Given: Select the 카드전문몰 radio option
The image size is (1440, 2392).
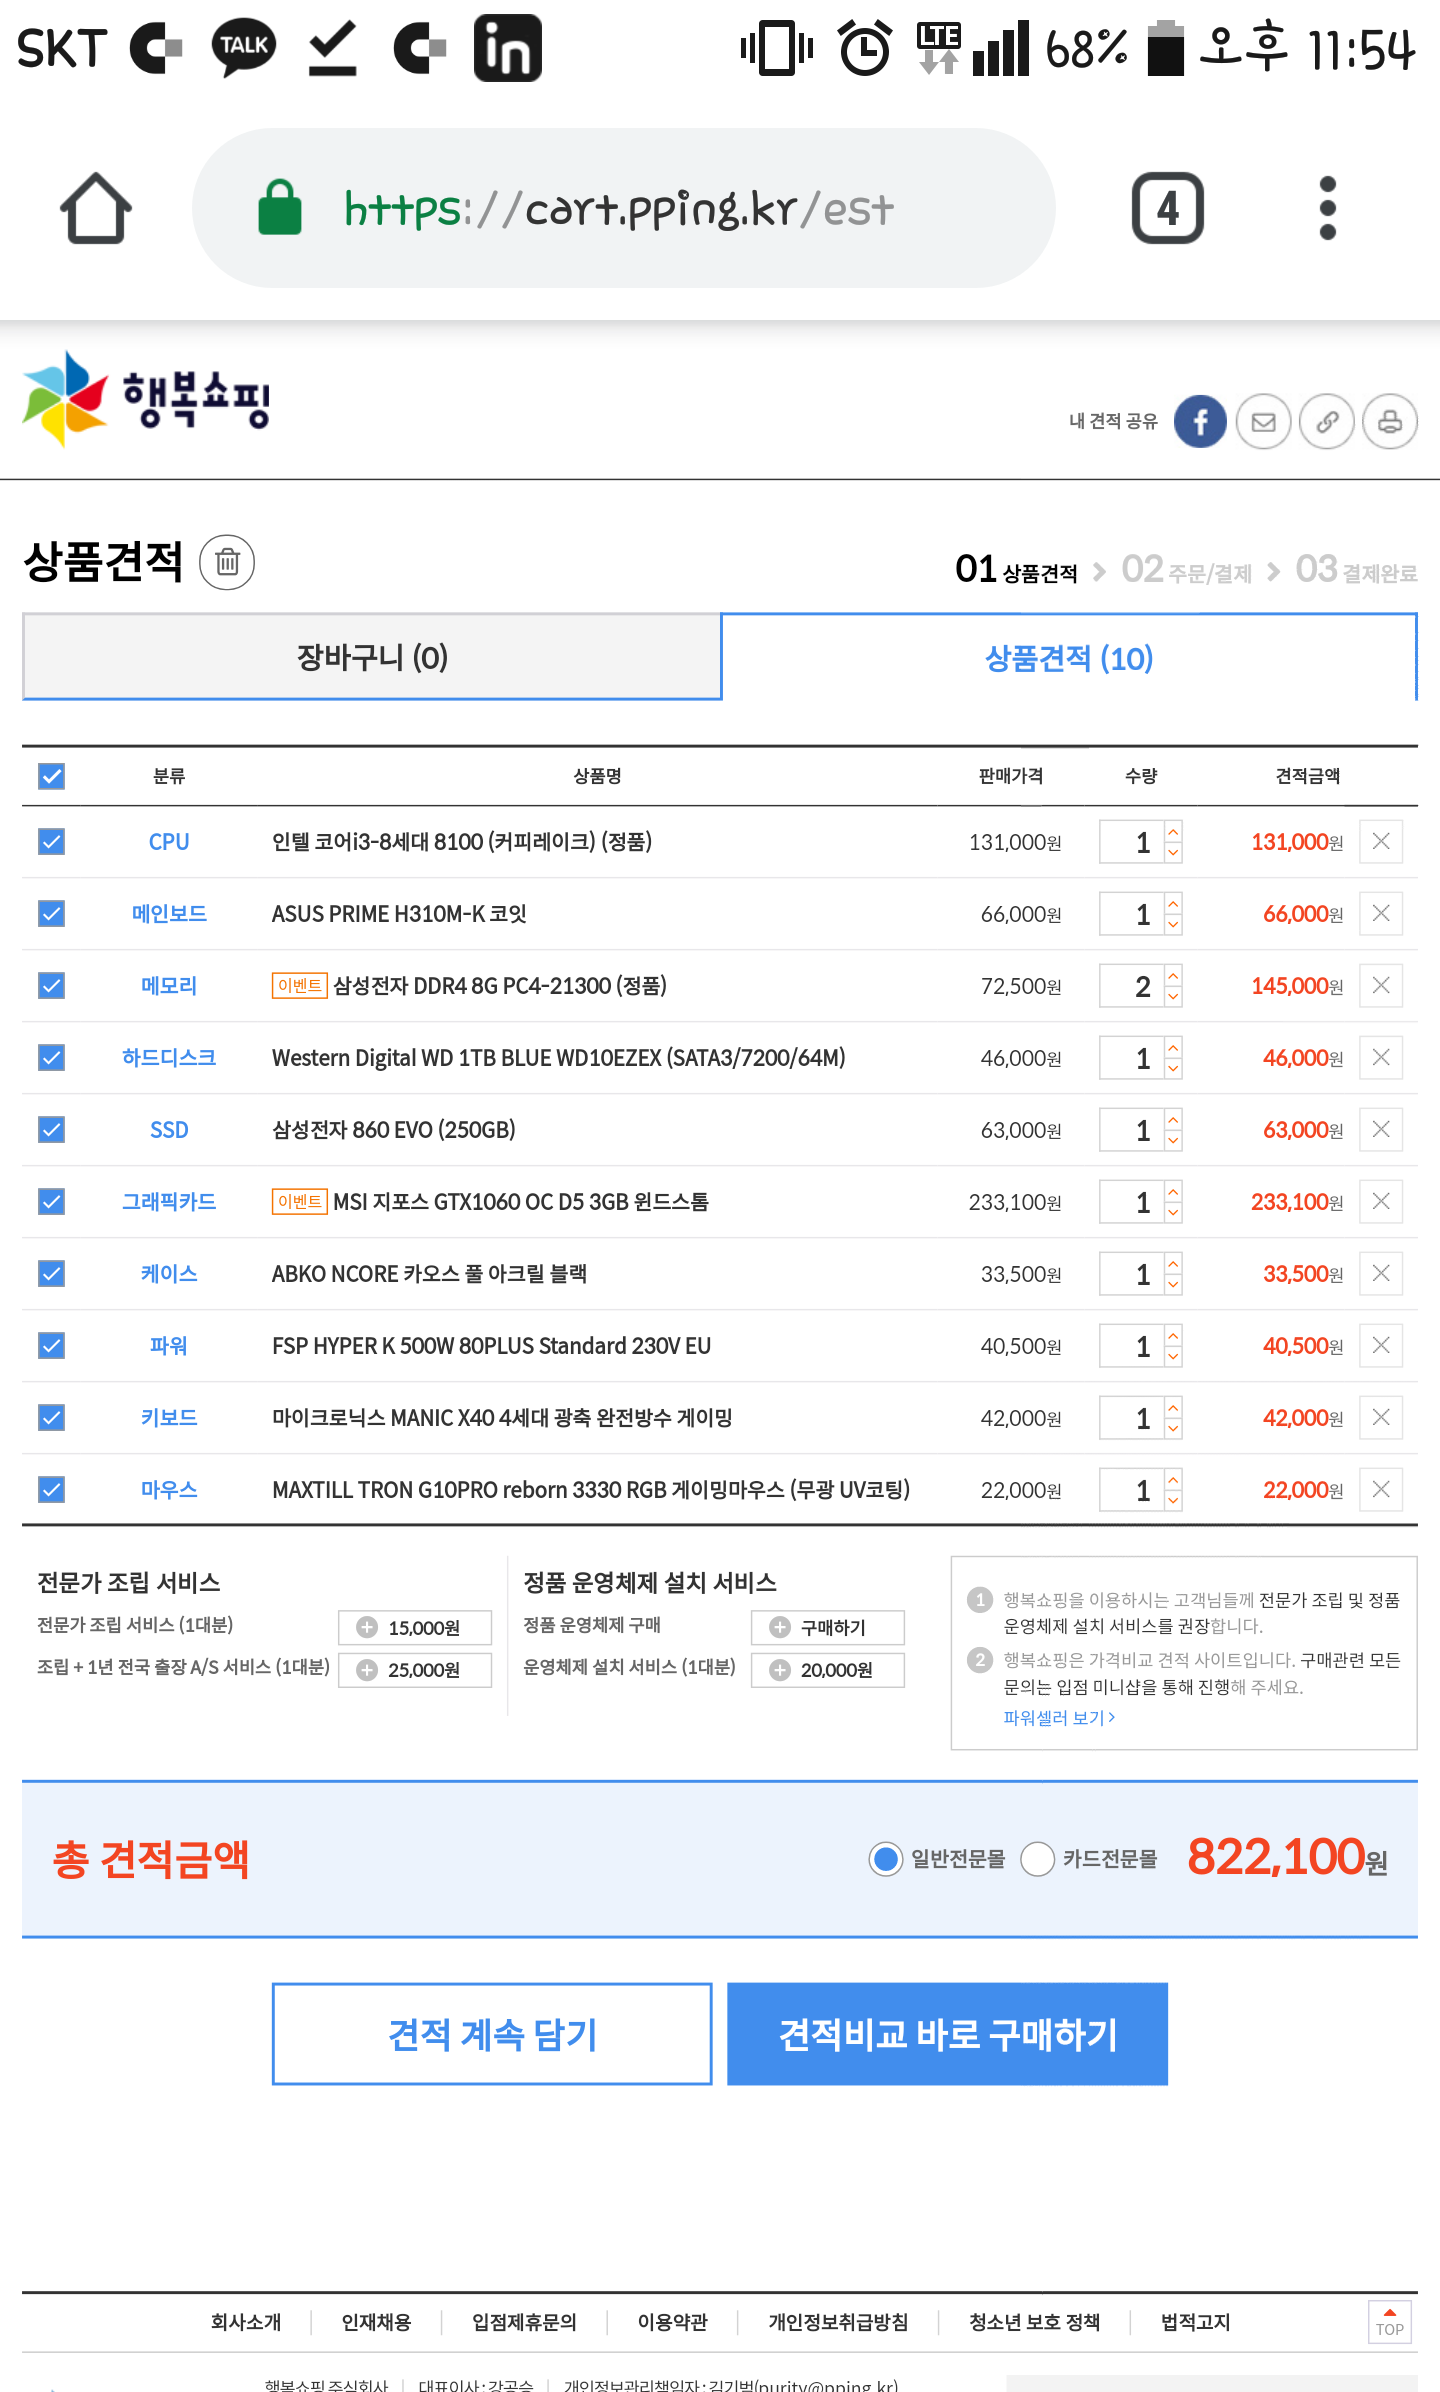Looking at the screenshot, I should tap(1037, 1859).
